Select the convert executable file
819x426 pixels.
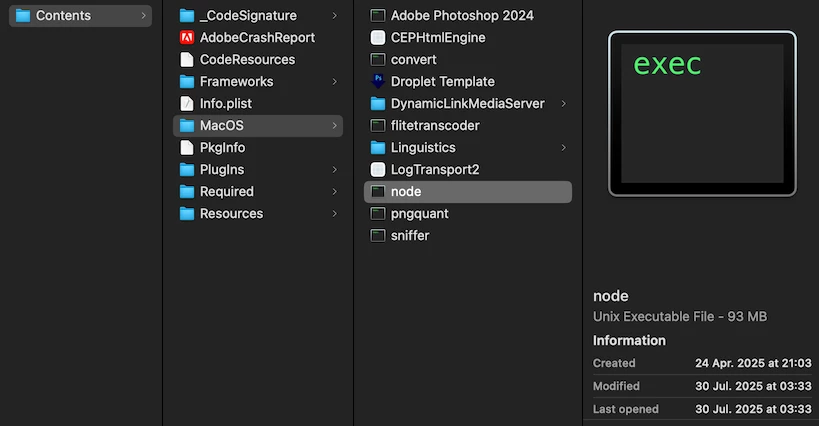click(x=413, y=60)
